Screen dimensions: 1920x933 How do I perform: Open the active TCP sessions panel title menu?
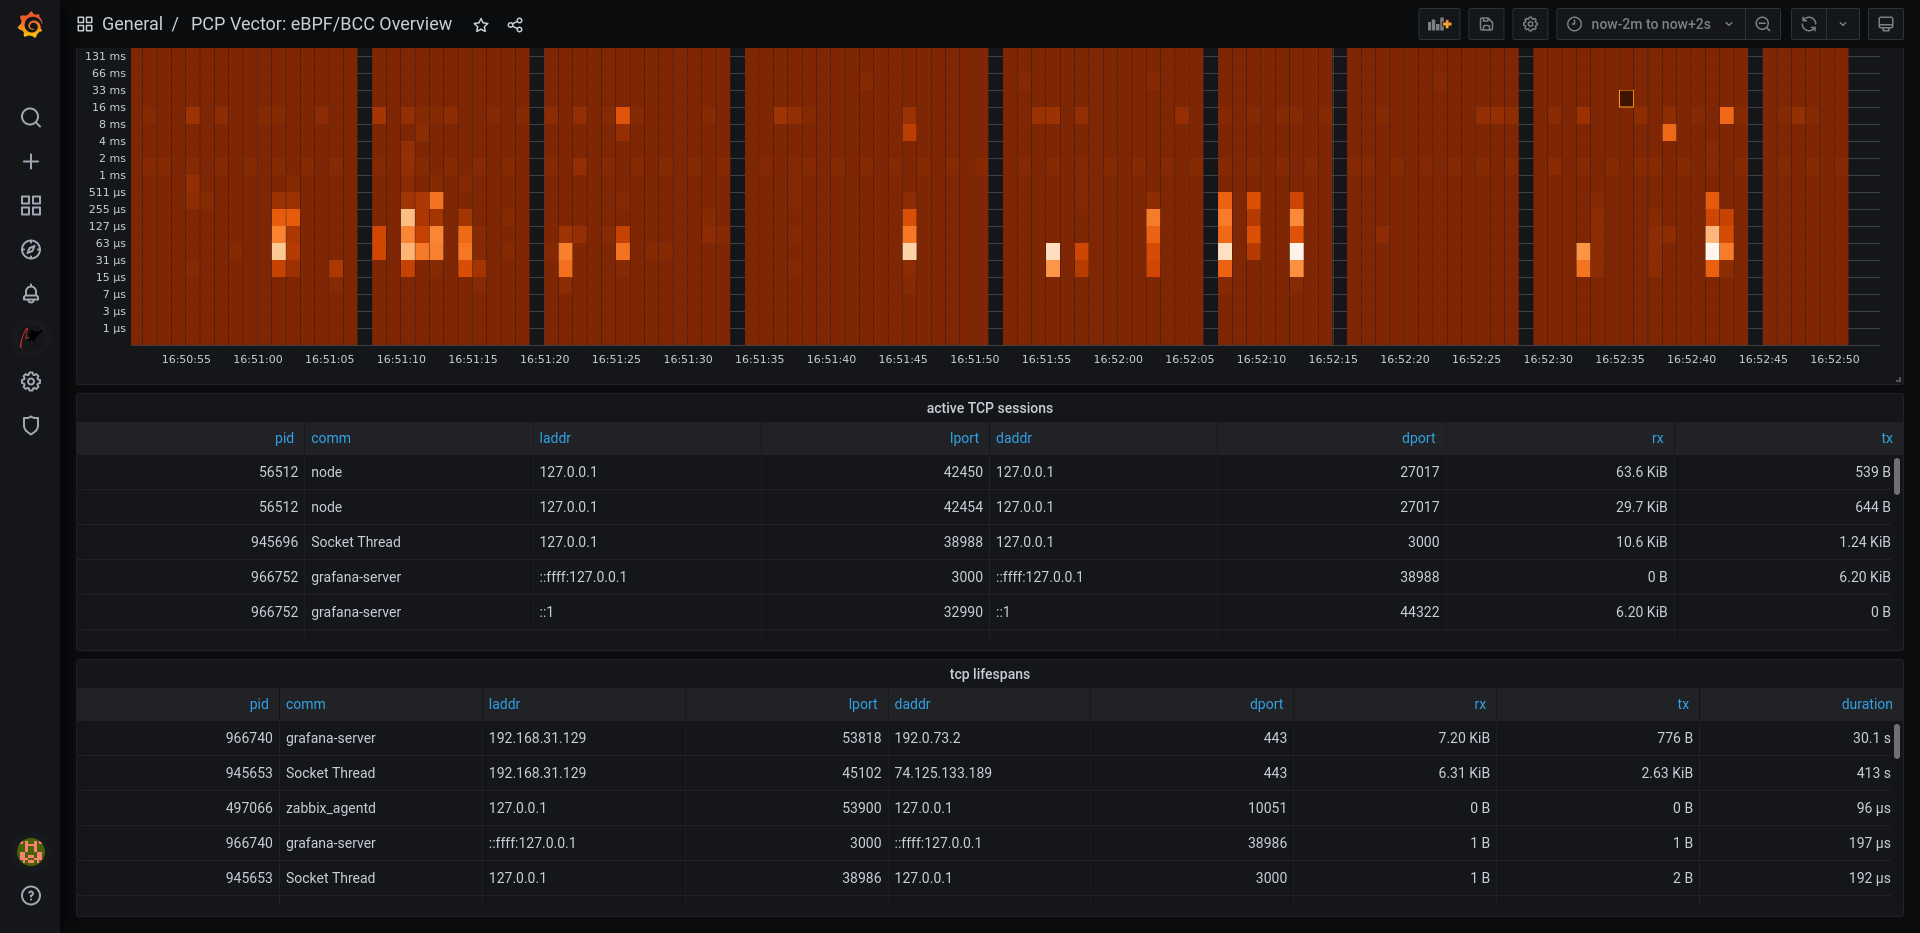[989, 408]
